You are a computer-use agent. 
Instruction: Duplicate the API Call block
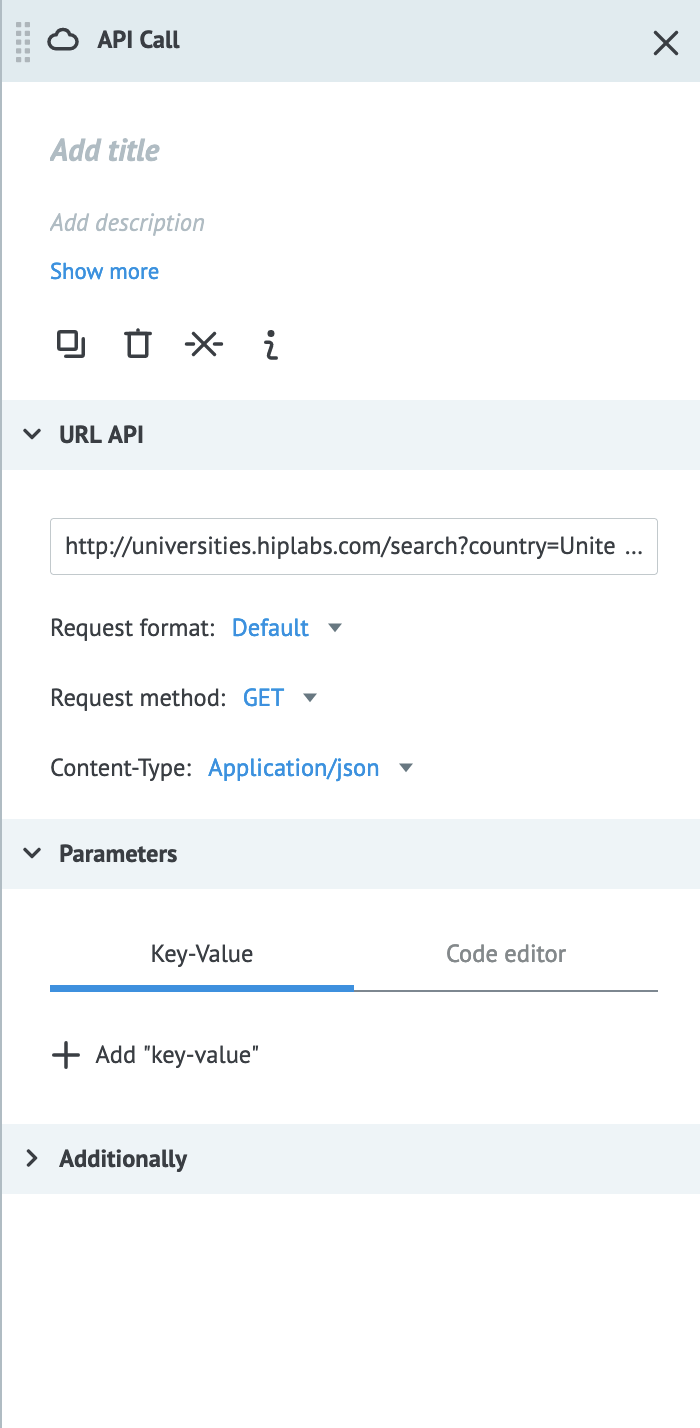[x=70, y=343]
